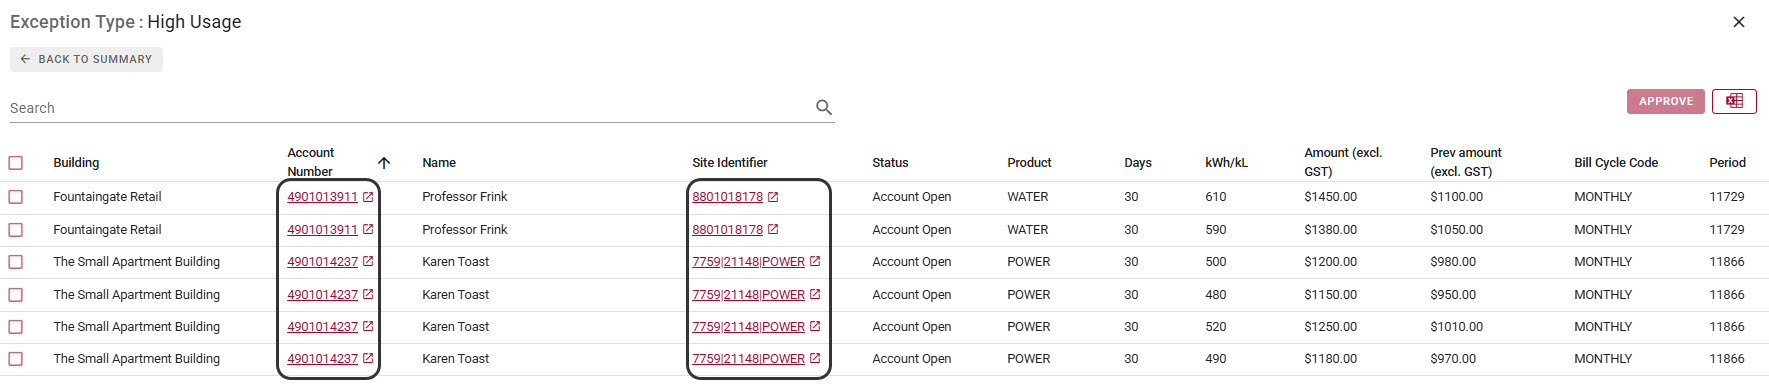1769x390 pixels.
Task: Click MONTHLY bill cycle in the $1200.00 row
Action: 1603,262
